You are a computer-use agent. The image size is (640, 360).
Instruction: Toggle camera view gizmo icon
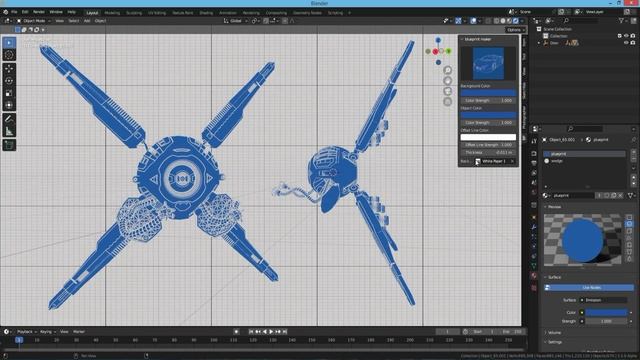(448, 91)
